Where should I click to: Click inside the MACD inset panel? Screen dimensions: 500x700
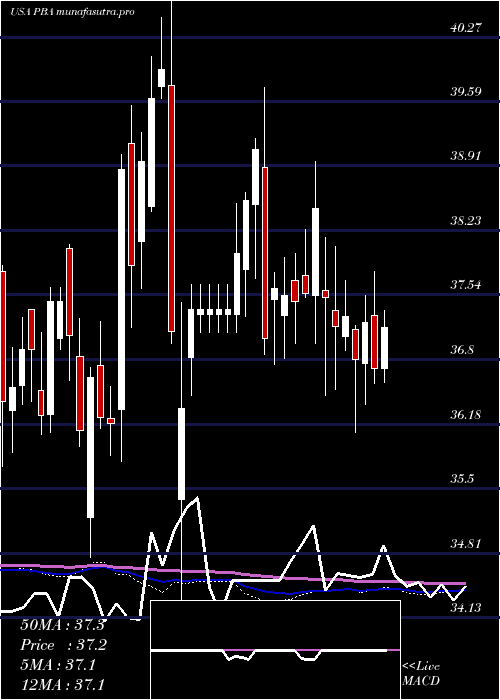[x=275, y=650]
